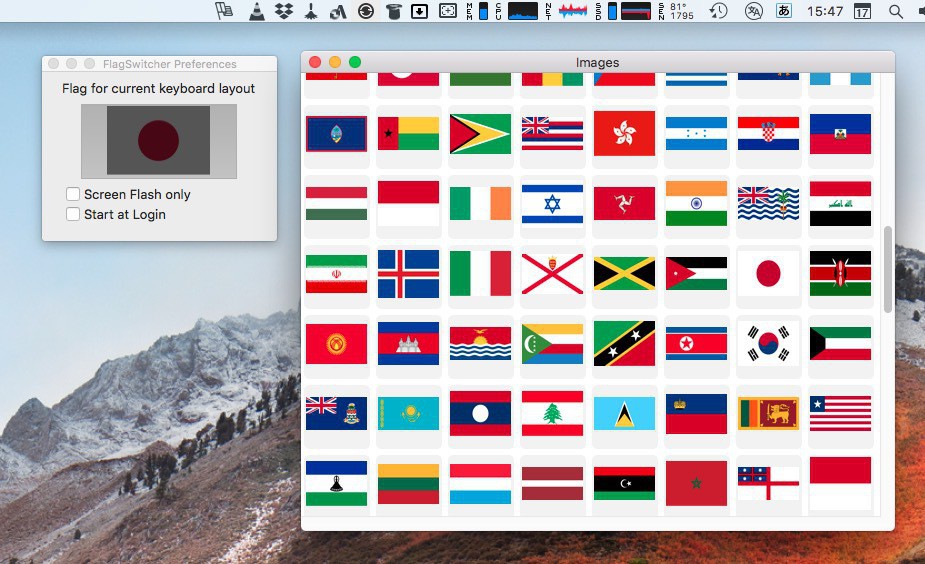925x564 pixels.
Task: Select the Iran flag image
Action: [336, 274]
